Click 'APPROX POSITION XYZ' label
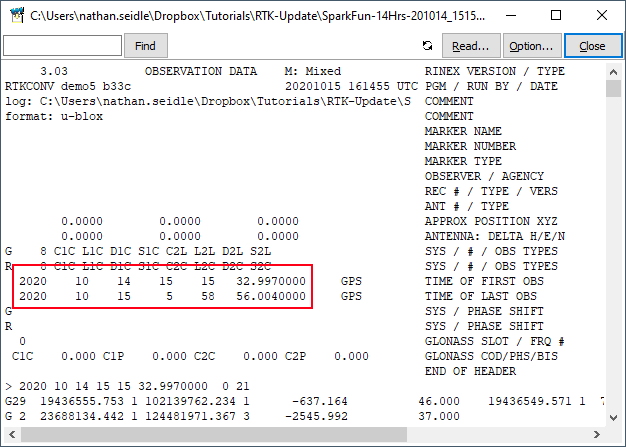Viewport: 626px width, 447px height. coord(491,222)
